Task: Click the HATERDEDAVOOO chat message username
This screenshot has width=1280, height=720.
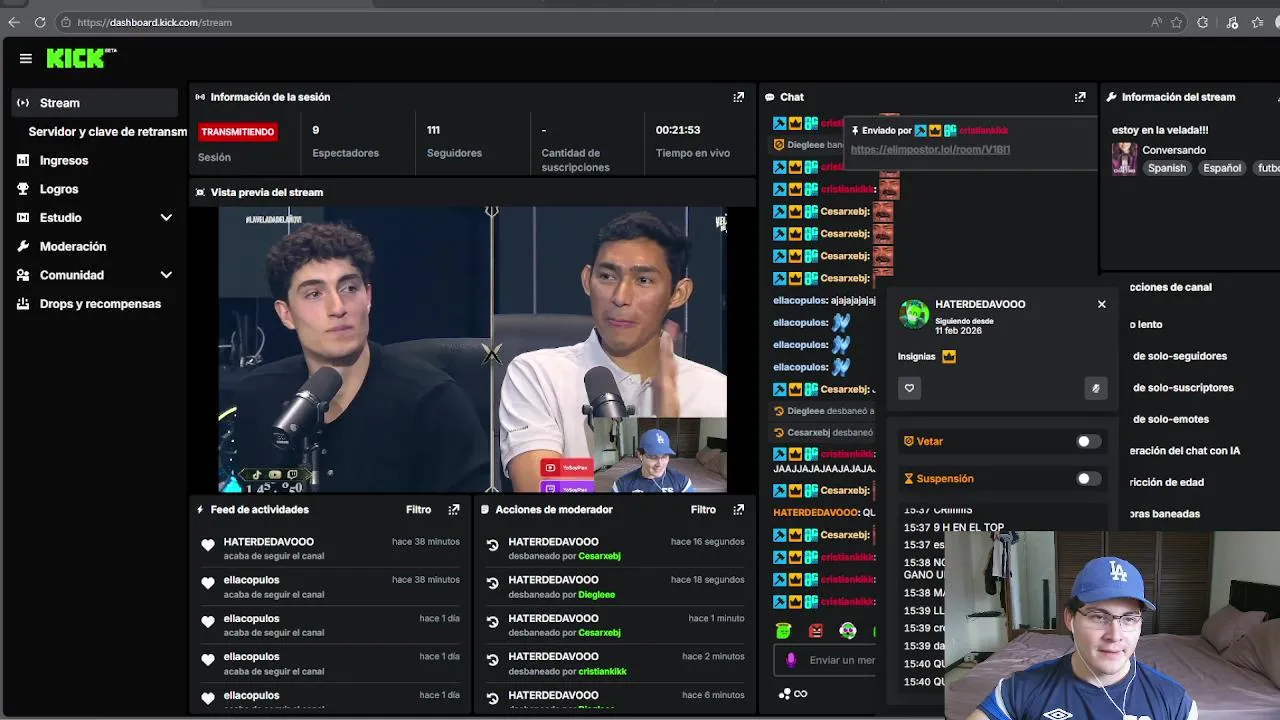Action: tap(816, 512)
